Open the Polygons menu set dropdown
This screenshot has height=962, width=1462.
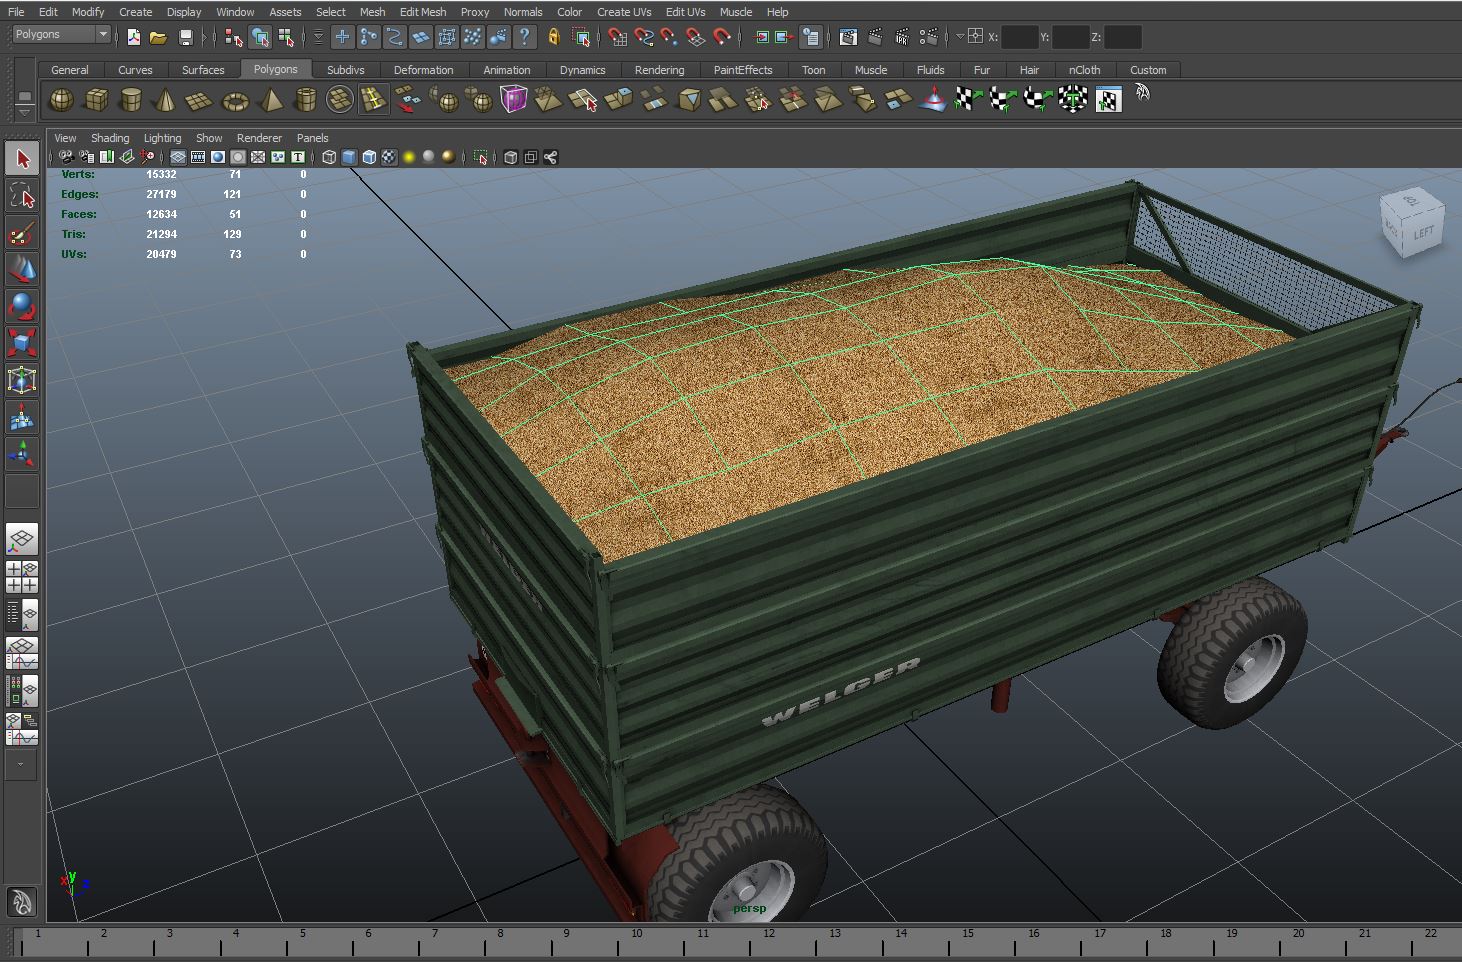[x=62, y=35]
